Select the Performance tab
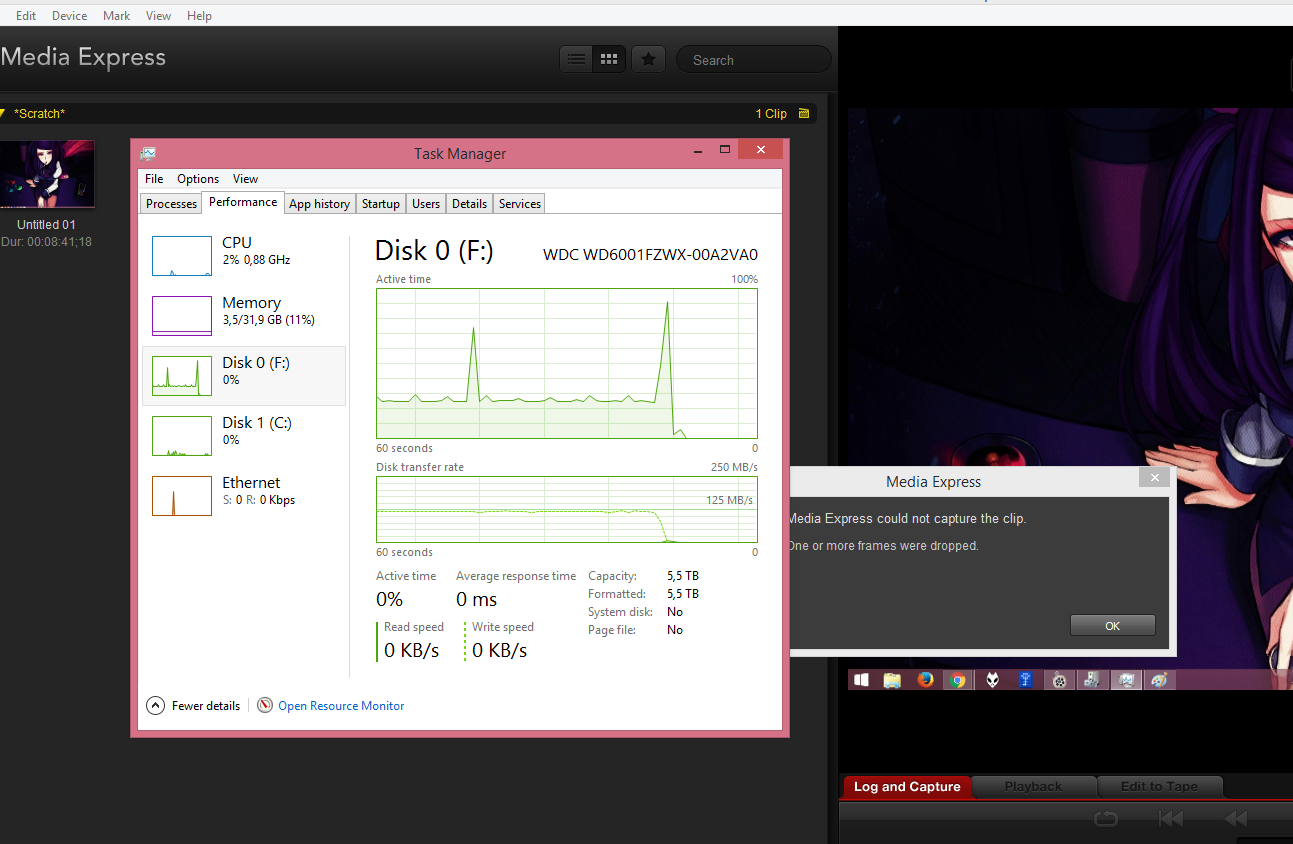1293x844 pixels. coord(243,202)
